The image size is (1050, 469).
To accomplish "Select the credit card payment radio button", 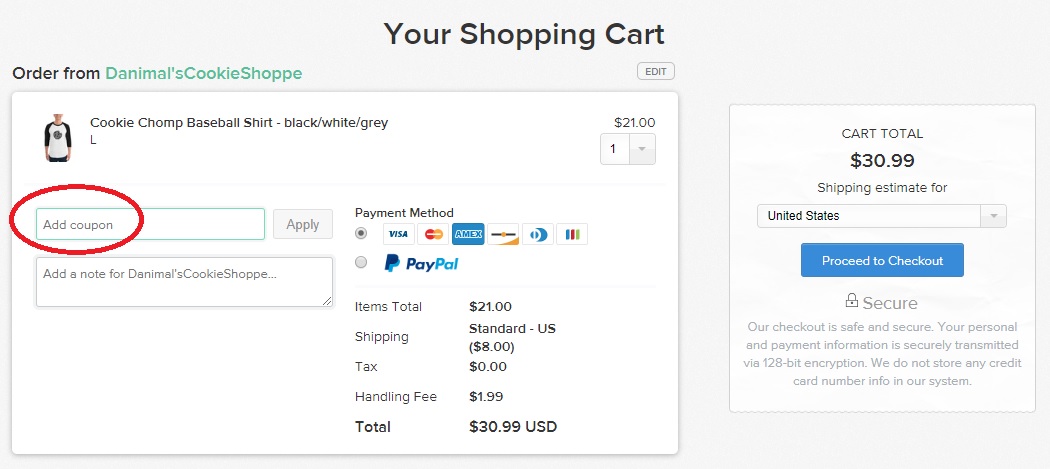I will pyautogui.click(x=362, y=233).
